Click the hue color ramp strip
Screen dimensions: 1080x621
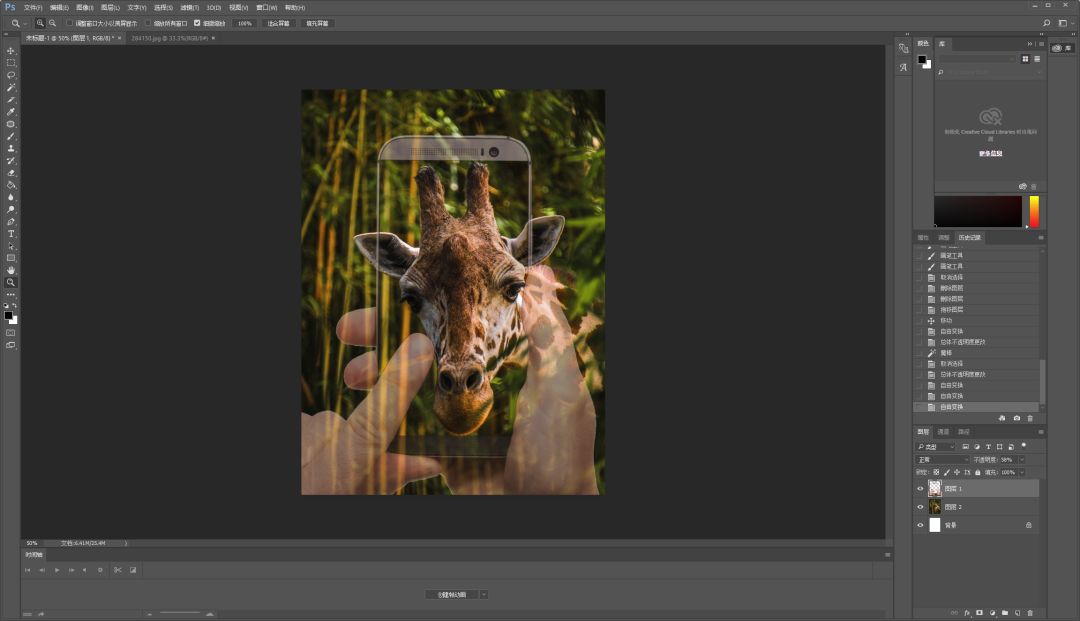(x=1034, y=211)
